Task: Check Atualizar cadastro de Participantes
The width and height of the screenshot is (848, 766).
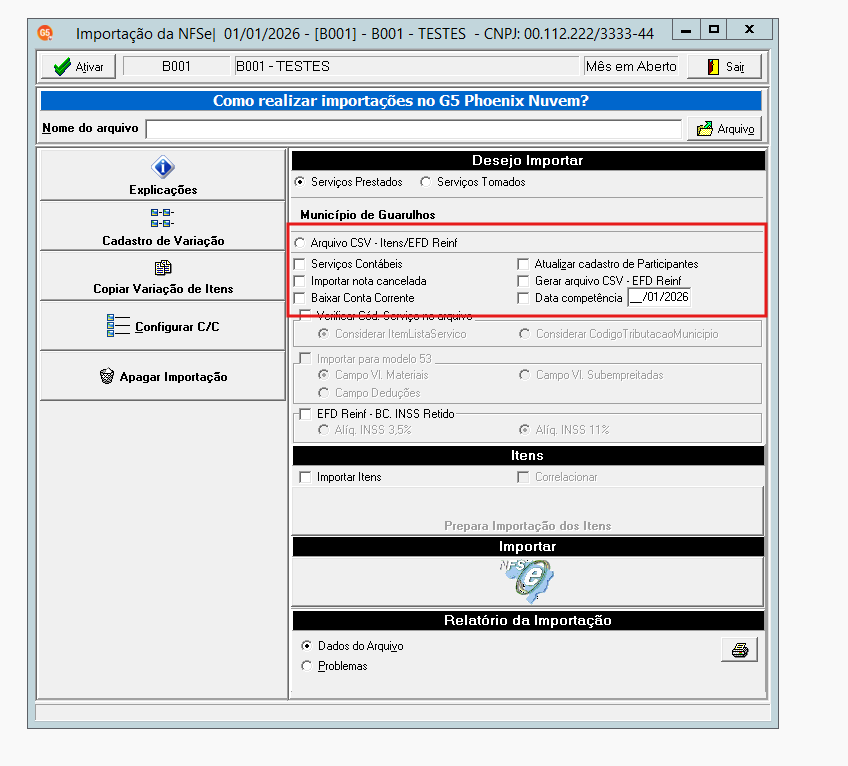Action: click(523, 264)
